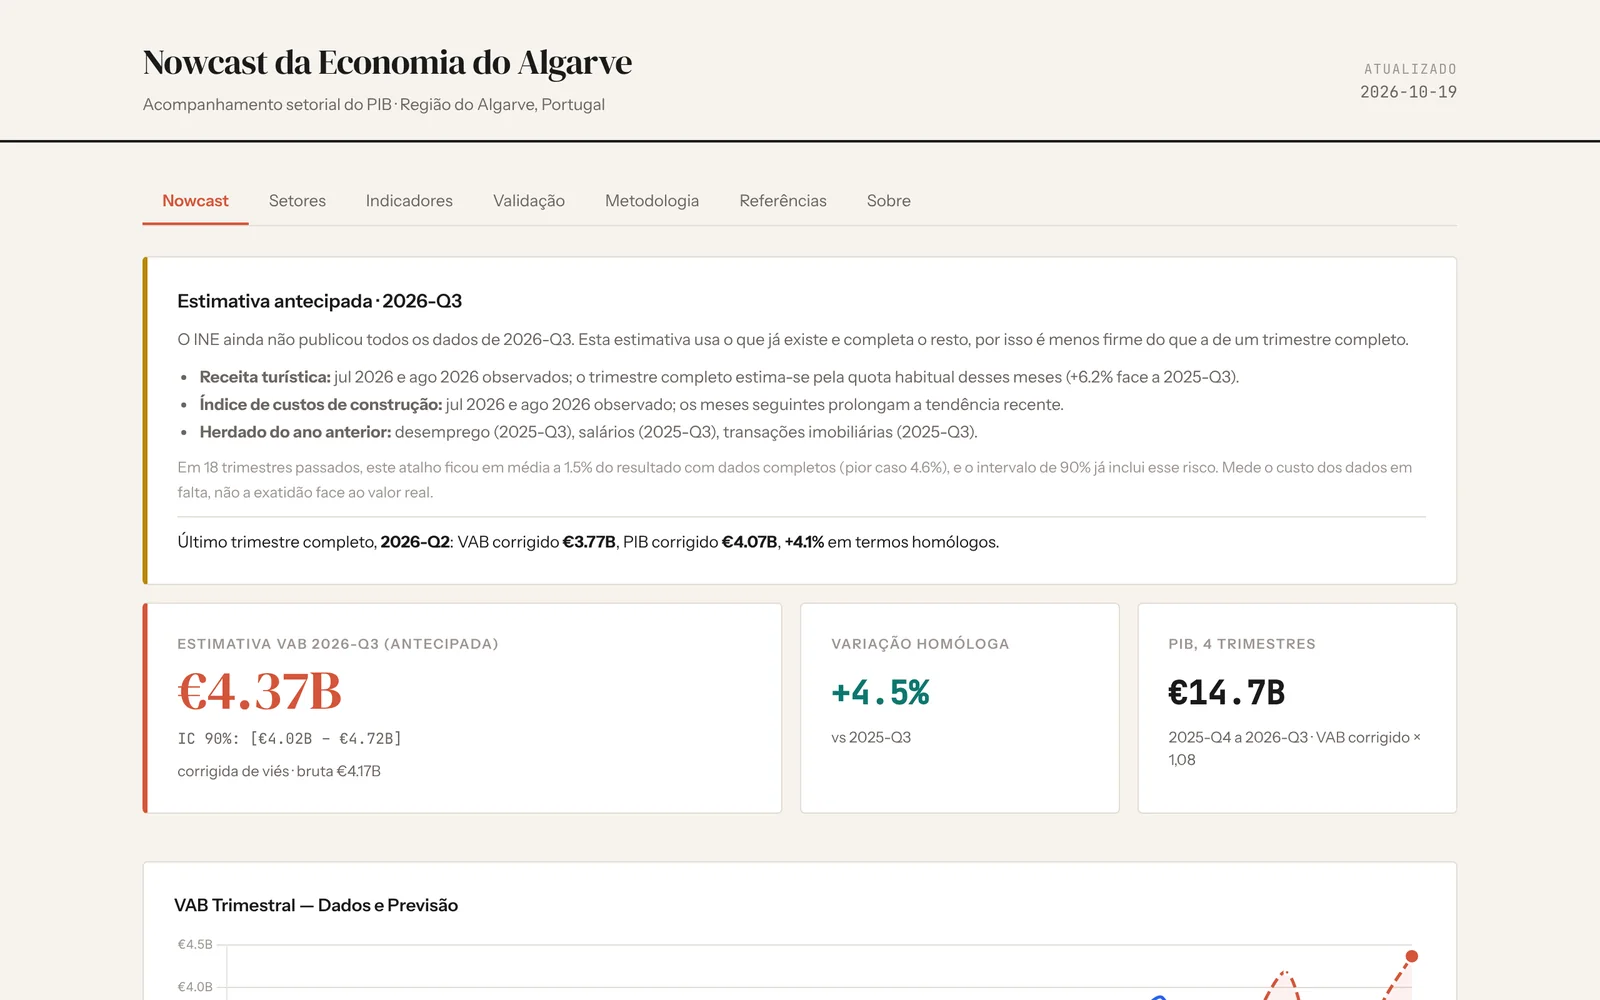
Task: Open the Indicadores tab
Action: coord(409,201)
